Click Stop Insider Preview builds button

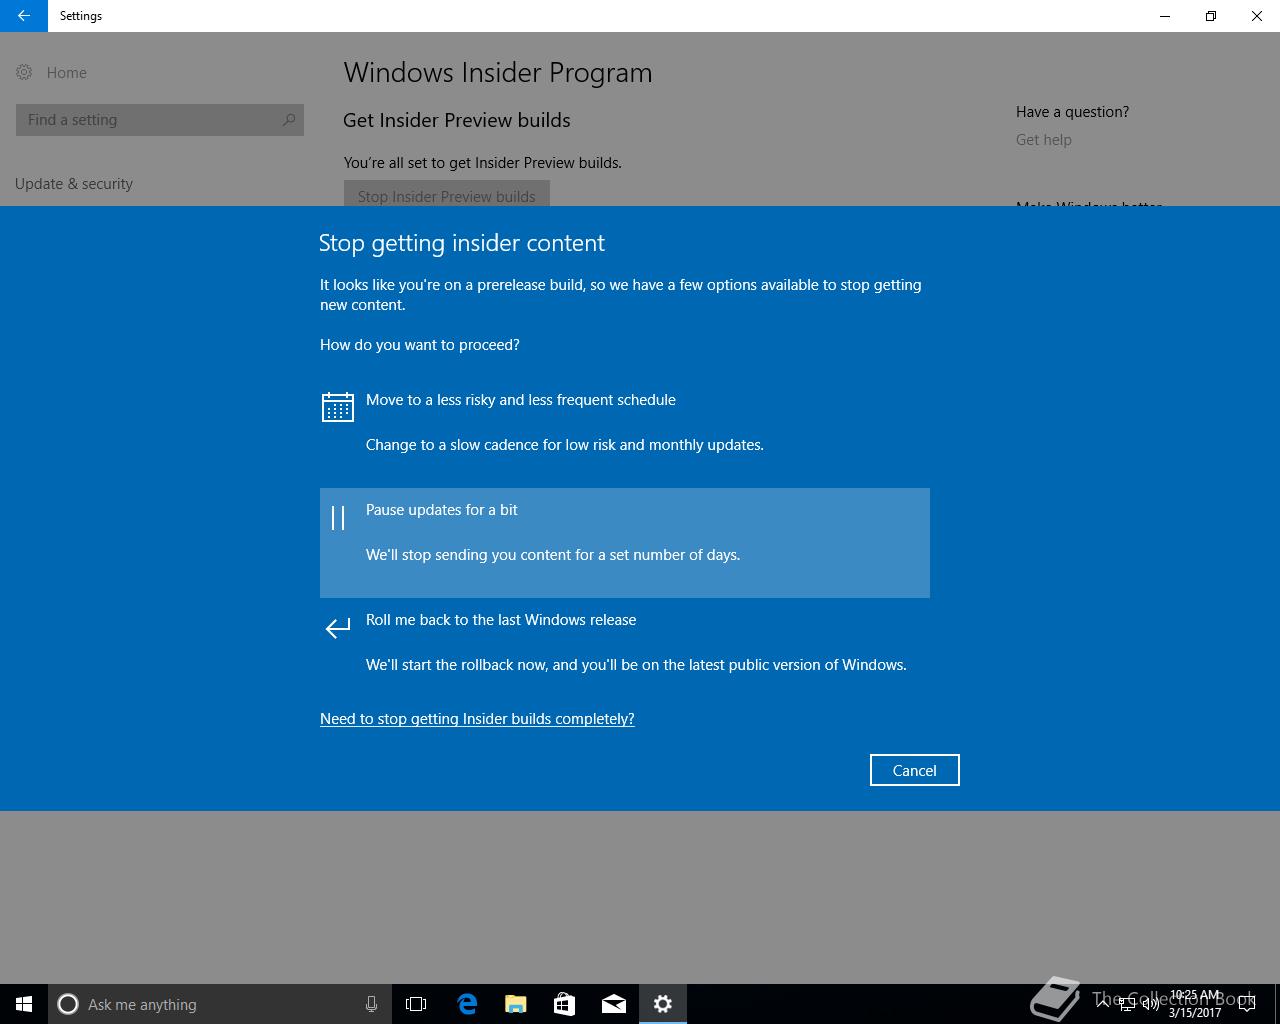(x=446, y=194)
